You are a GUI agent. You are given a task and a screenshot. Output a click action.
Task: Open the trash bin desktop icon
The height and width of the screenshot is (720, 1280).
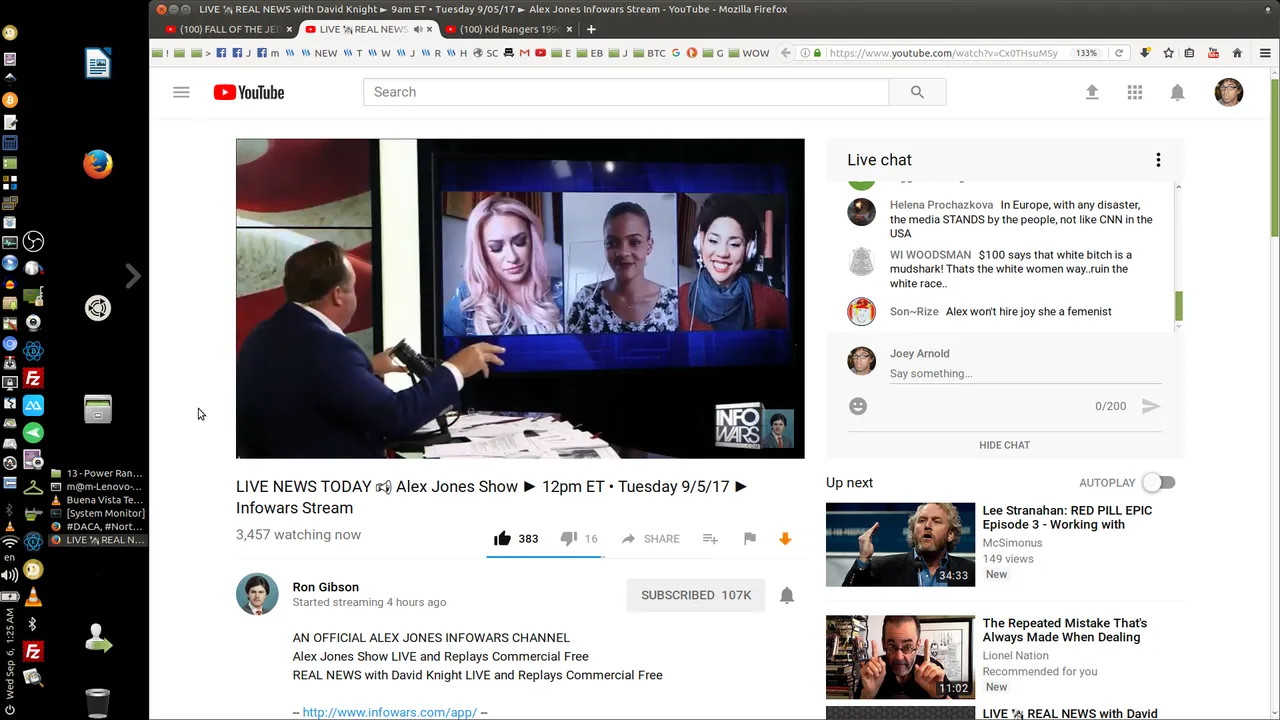(97, 703)
